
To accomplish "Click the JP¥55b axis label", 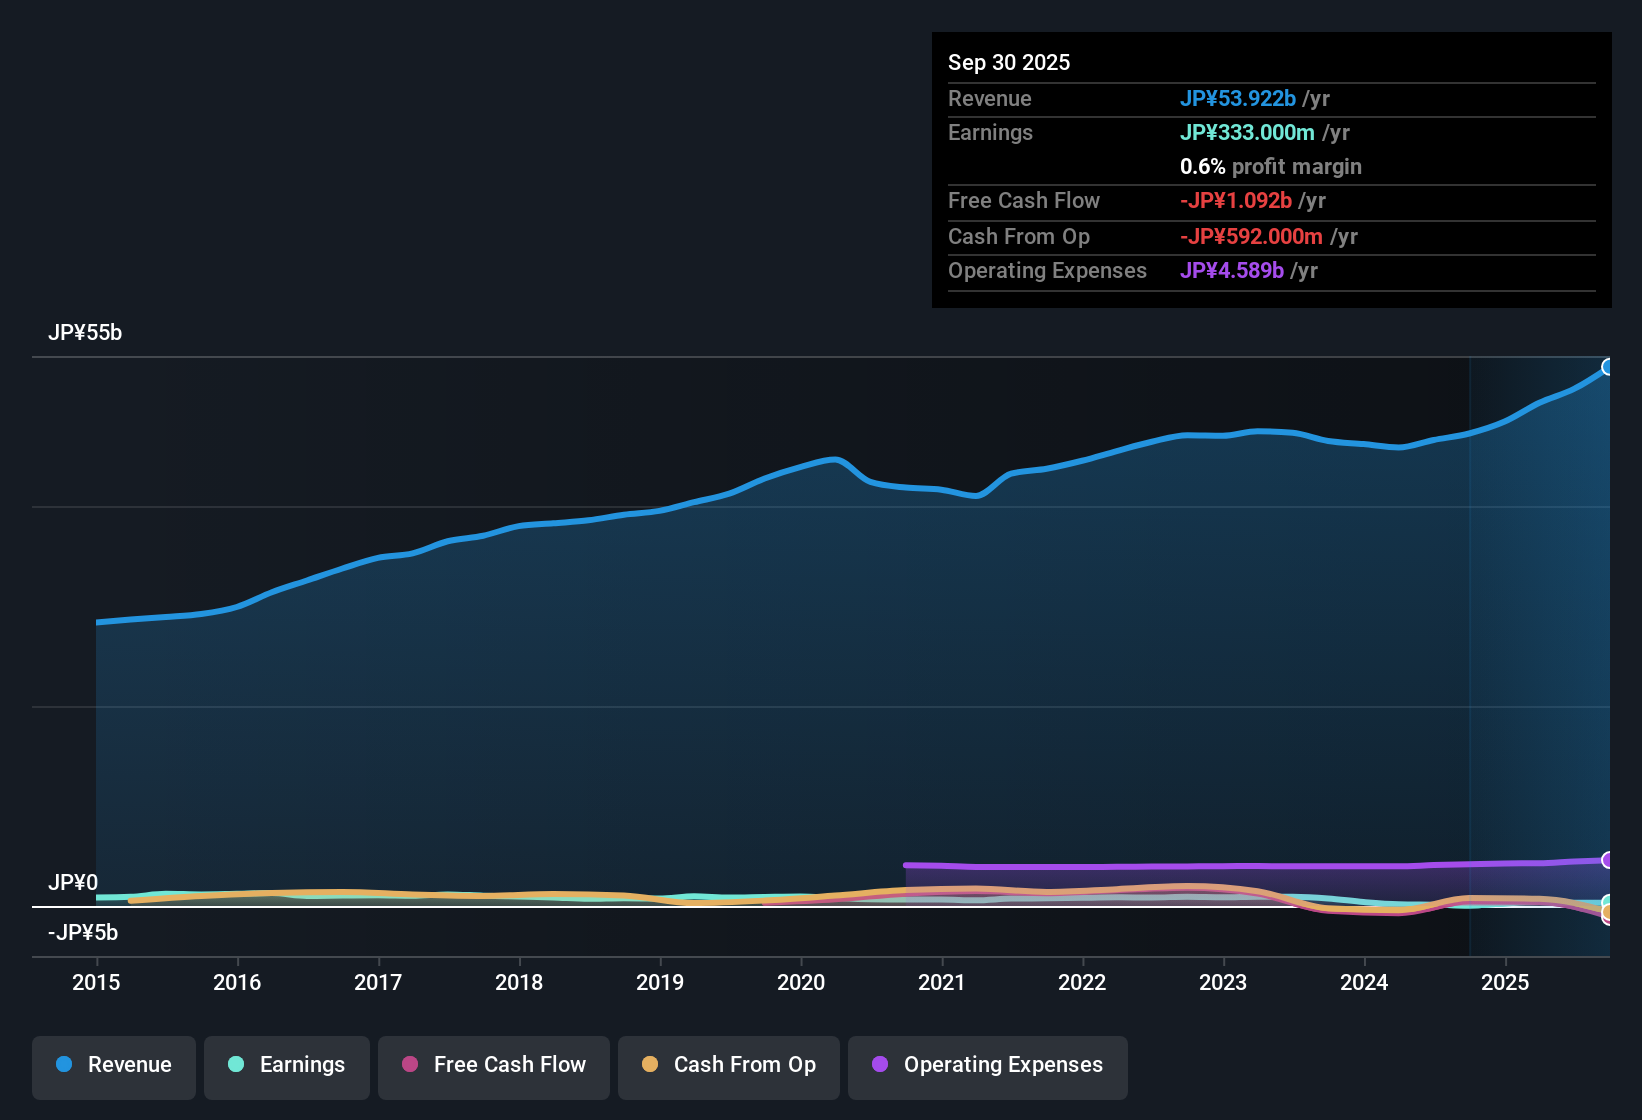I will tap(86, 333).
